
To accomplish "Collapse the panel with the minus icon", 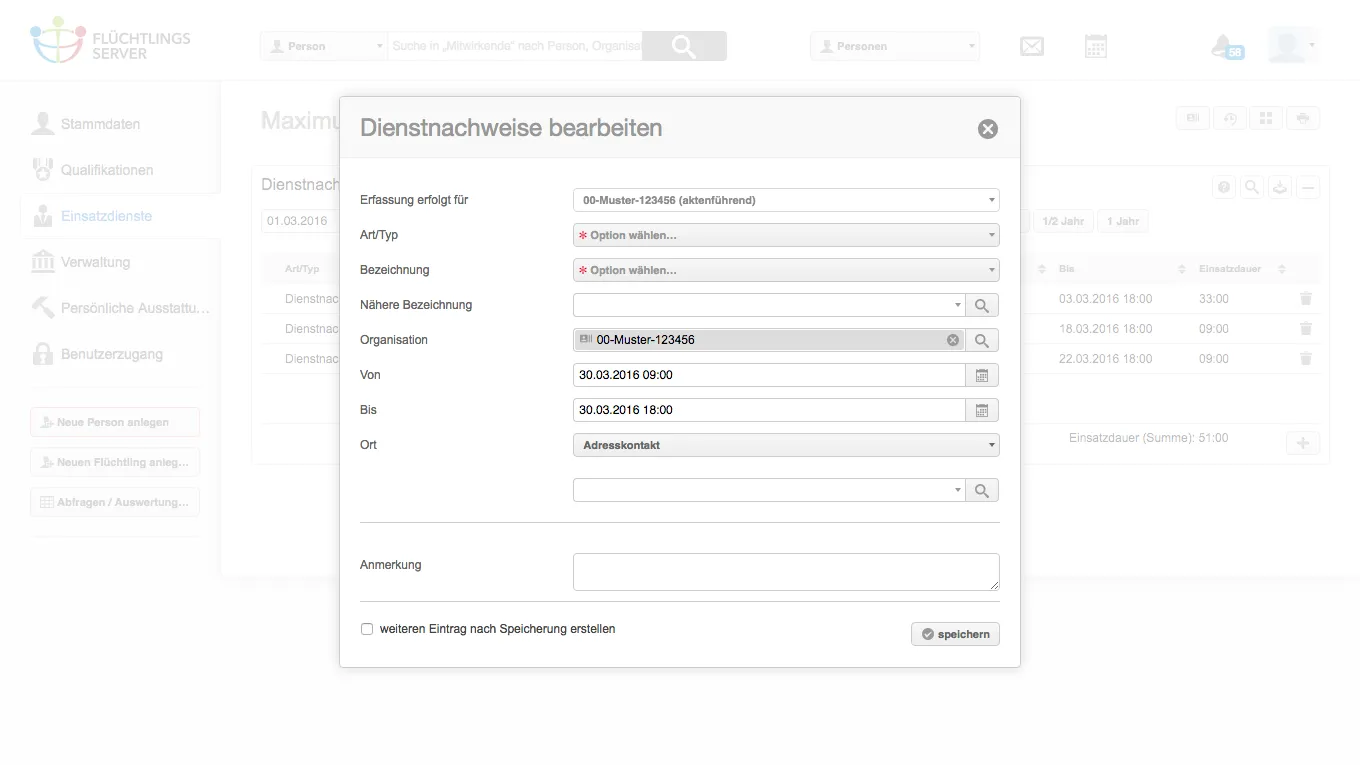I will pos(1308,187).
